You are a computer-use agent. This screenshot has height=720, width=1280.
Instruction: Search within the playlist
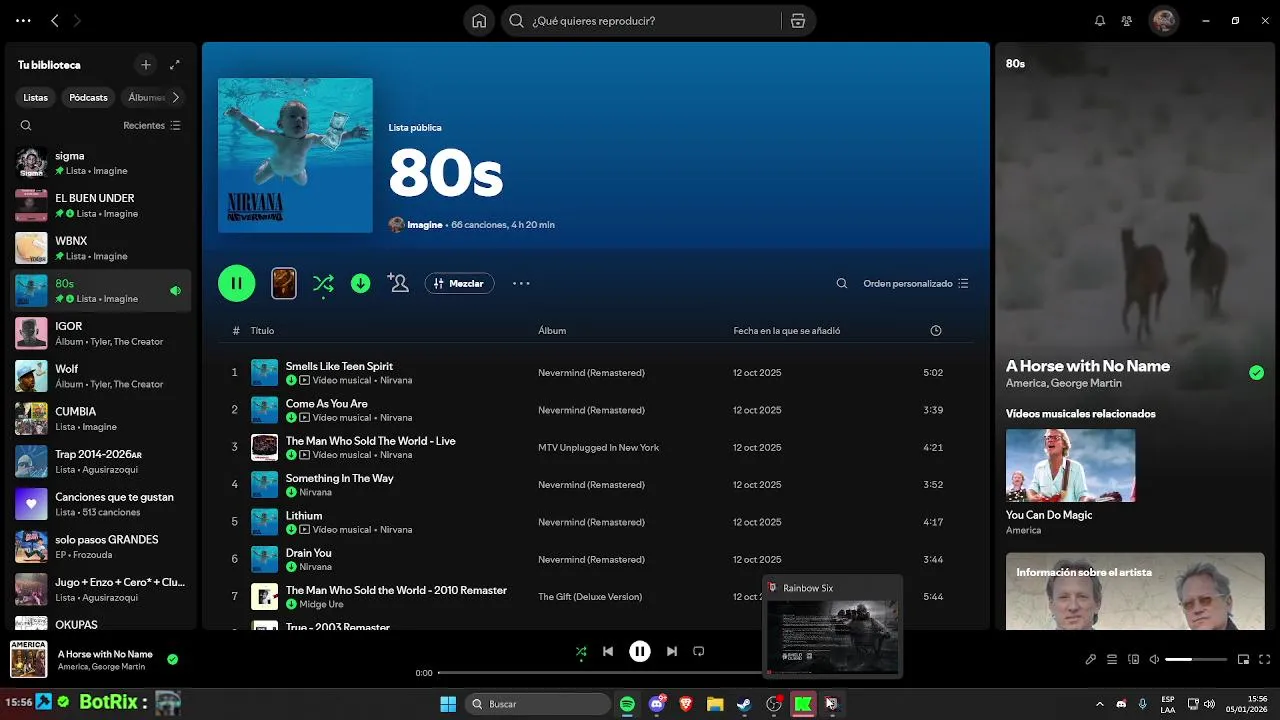tap(842, 283)
